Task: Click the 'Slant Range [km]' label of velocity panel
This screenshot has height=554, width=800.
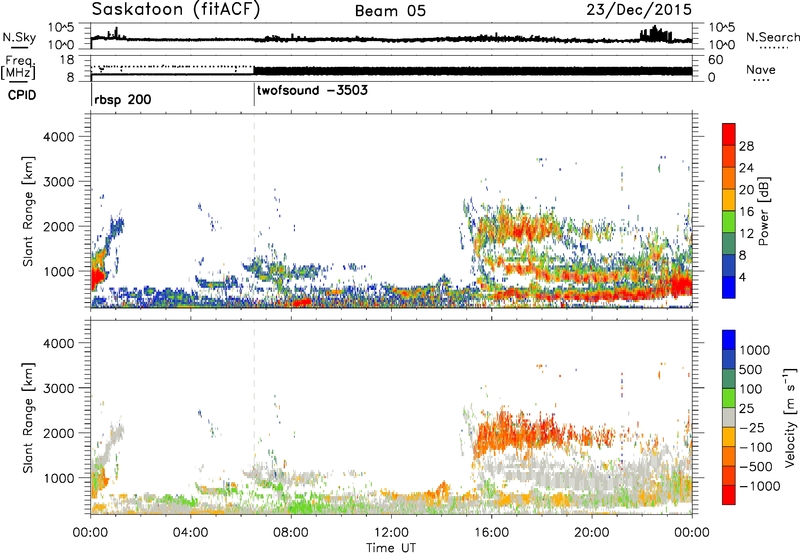Action: 28,417
